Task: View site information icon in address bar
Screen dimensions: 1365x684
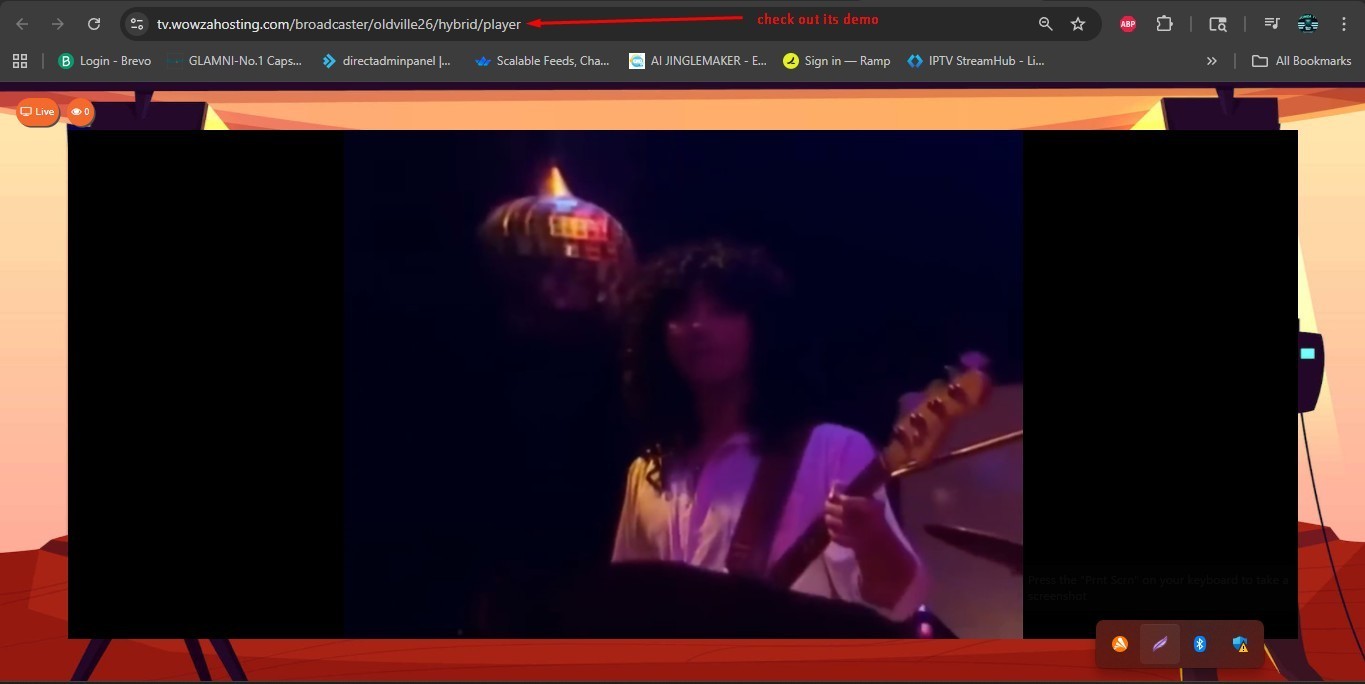Action: click(137, 24)
